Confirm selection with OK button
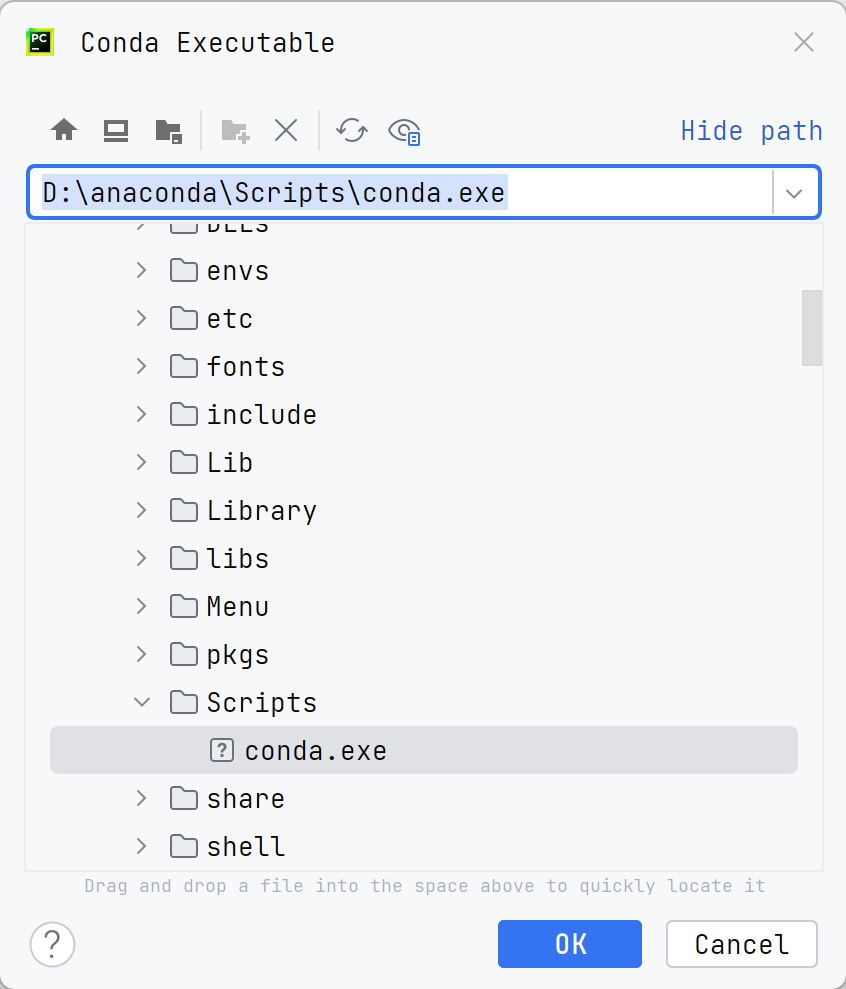Screen dimensions: 846x989 coord(570,944)
